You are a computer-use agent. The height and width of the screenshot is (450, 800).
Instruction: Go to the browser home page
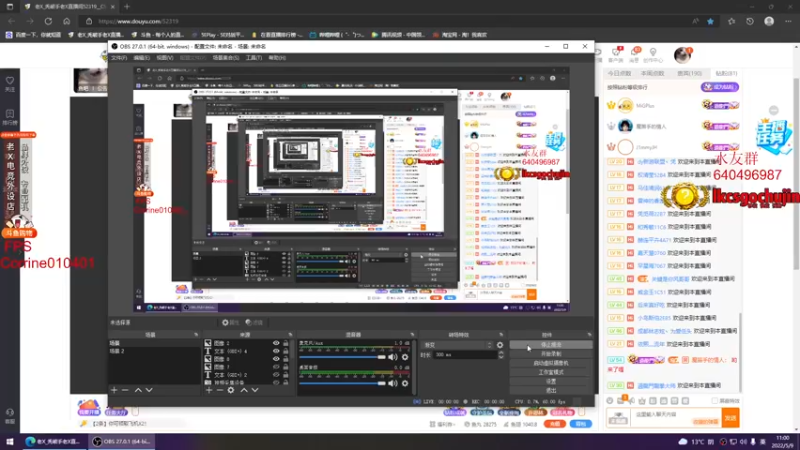[66, 21]
